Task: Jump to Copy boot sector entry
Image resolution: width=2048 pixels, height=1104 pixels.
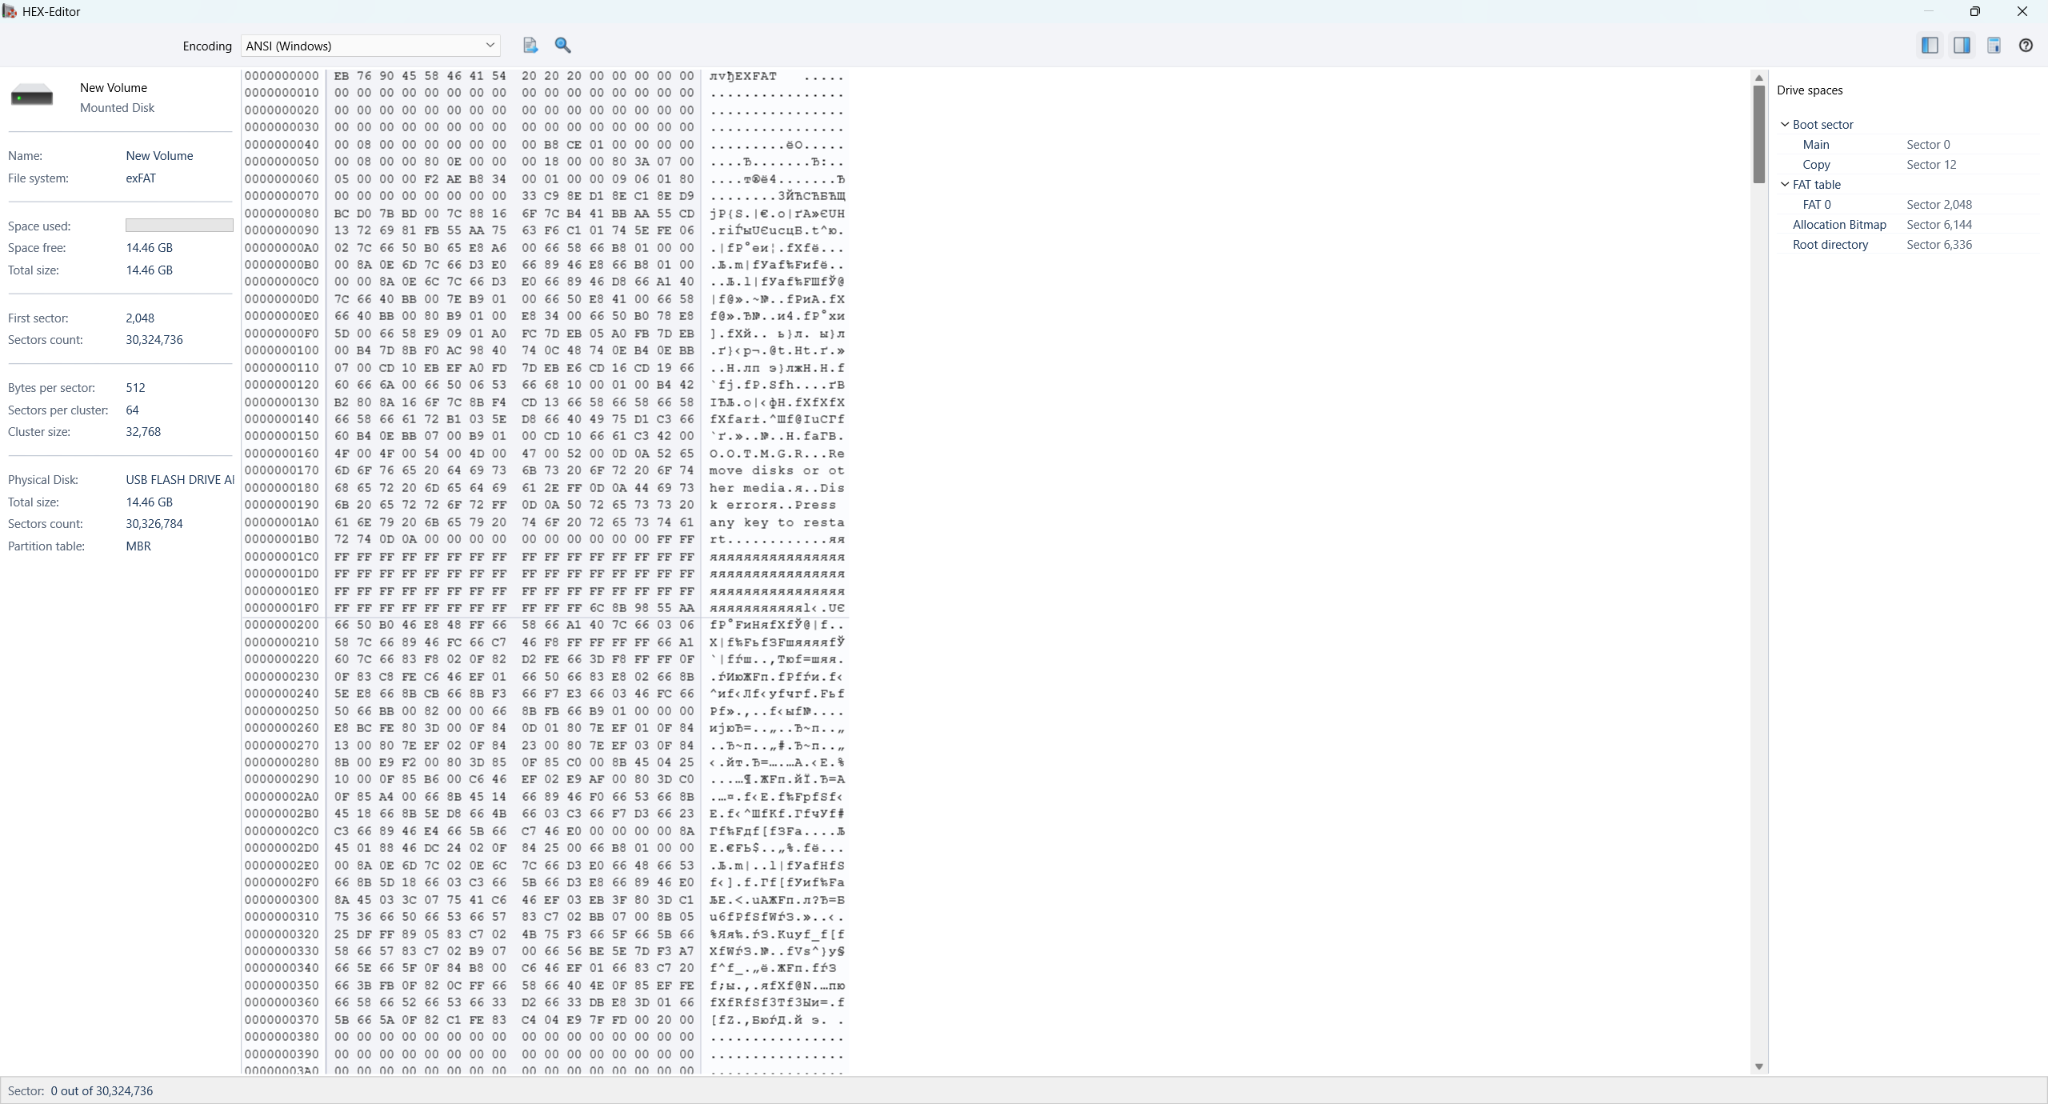Action: [1816, 165]
